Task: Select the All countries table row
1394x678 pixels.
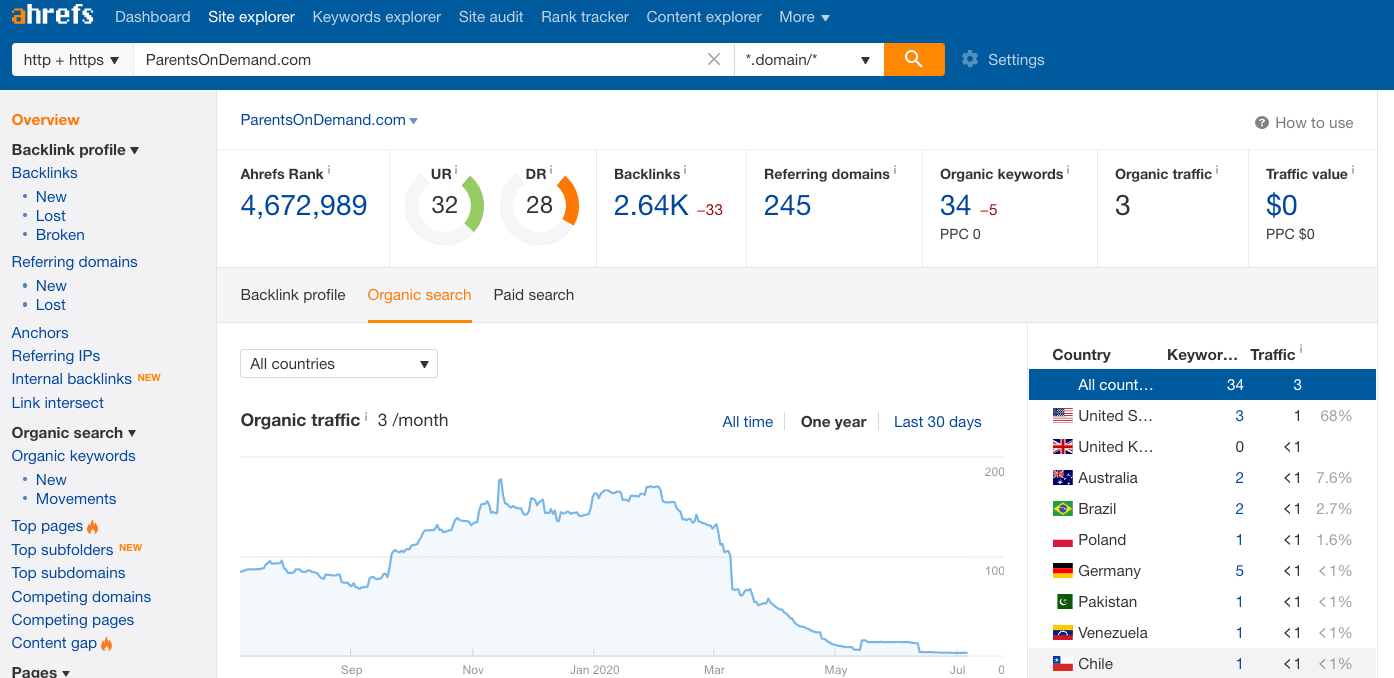Action: (1202, 385)
